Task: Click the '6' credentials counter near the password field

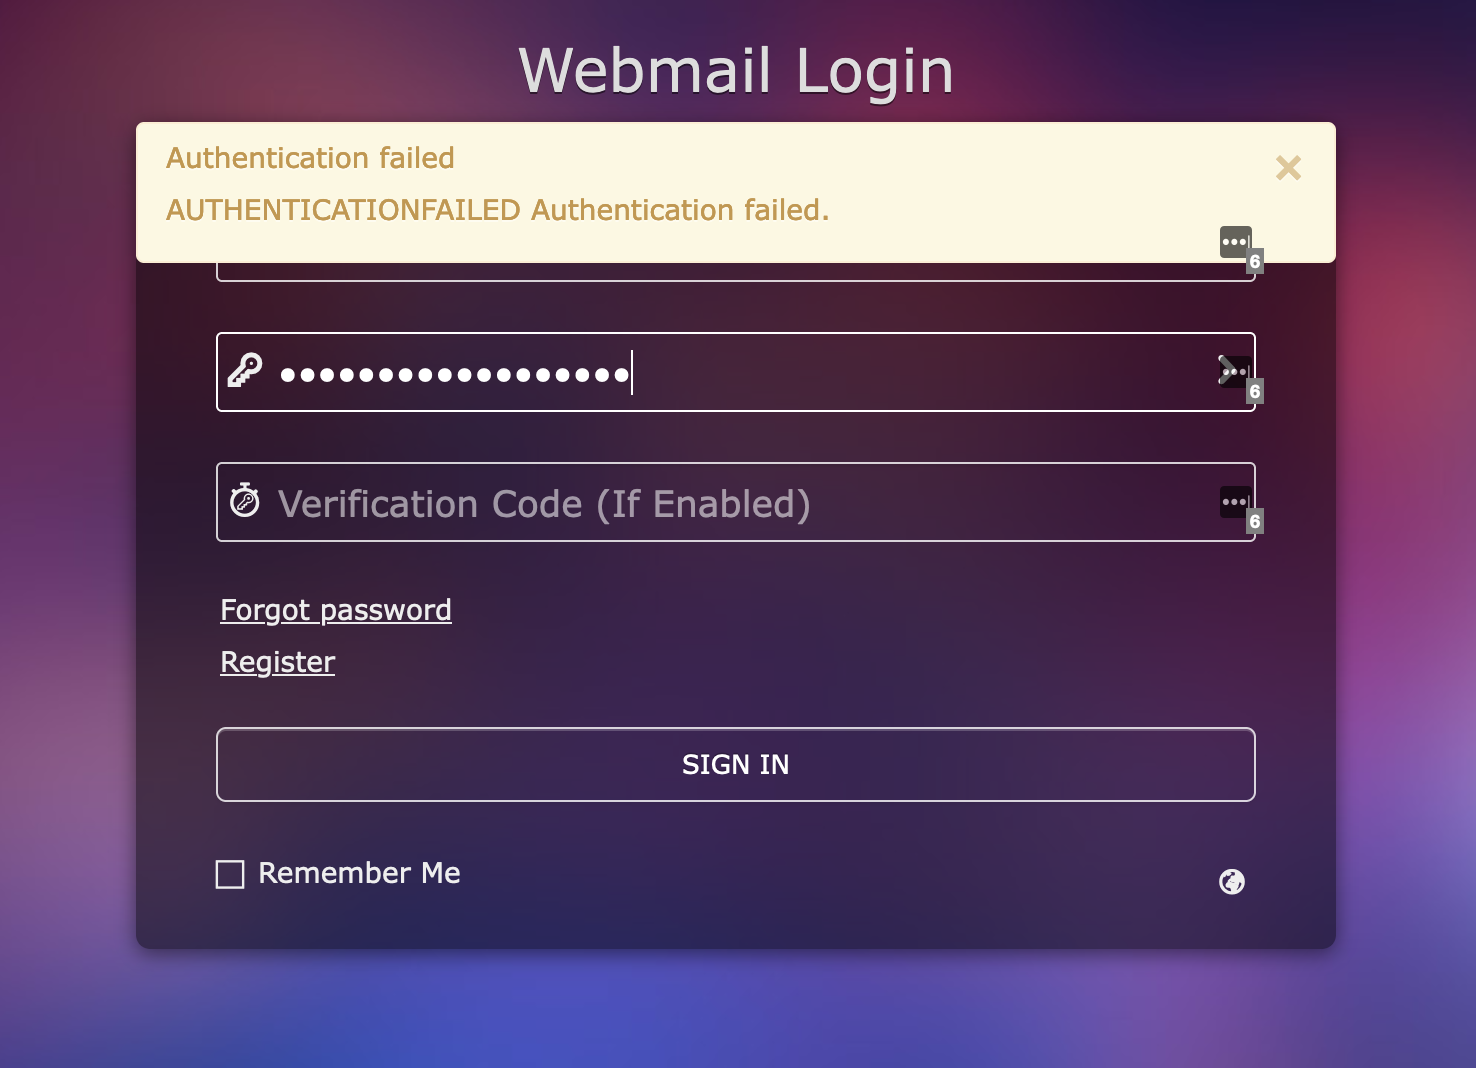Action: click(1255, 391)
